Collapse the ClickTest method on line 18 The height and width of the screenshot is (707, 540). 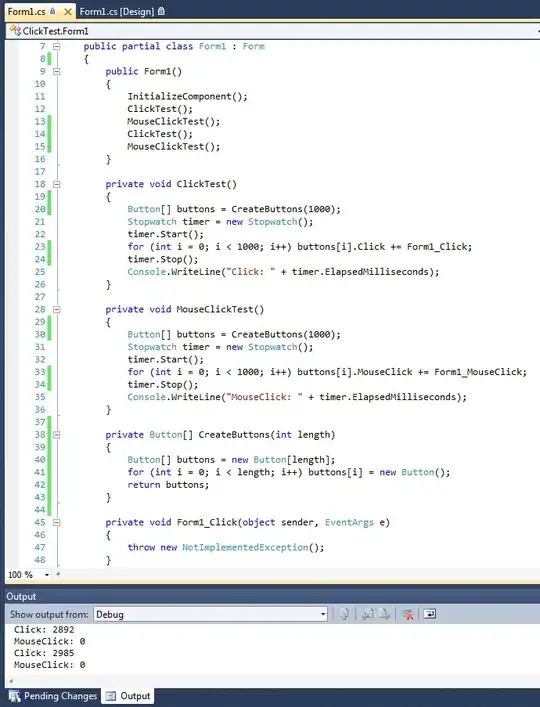57,184
